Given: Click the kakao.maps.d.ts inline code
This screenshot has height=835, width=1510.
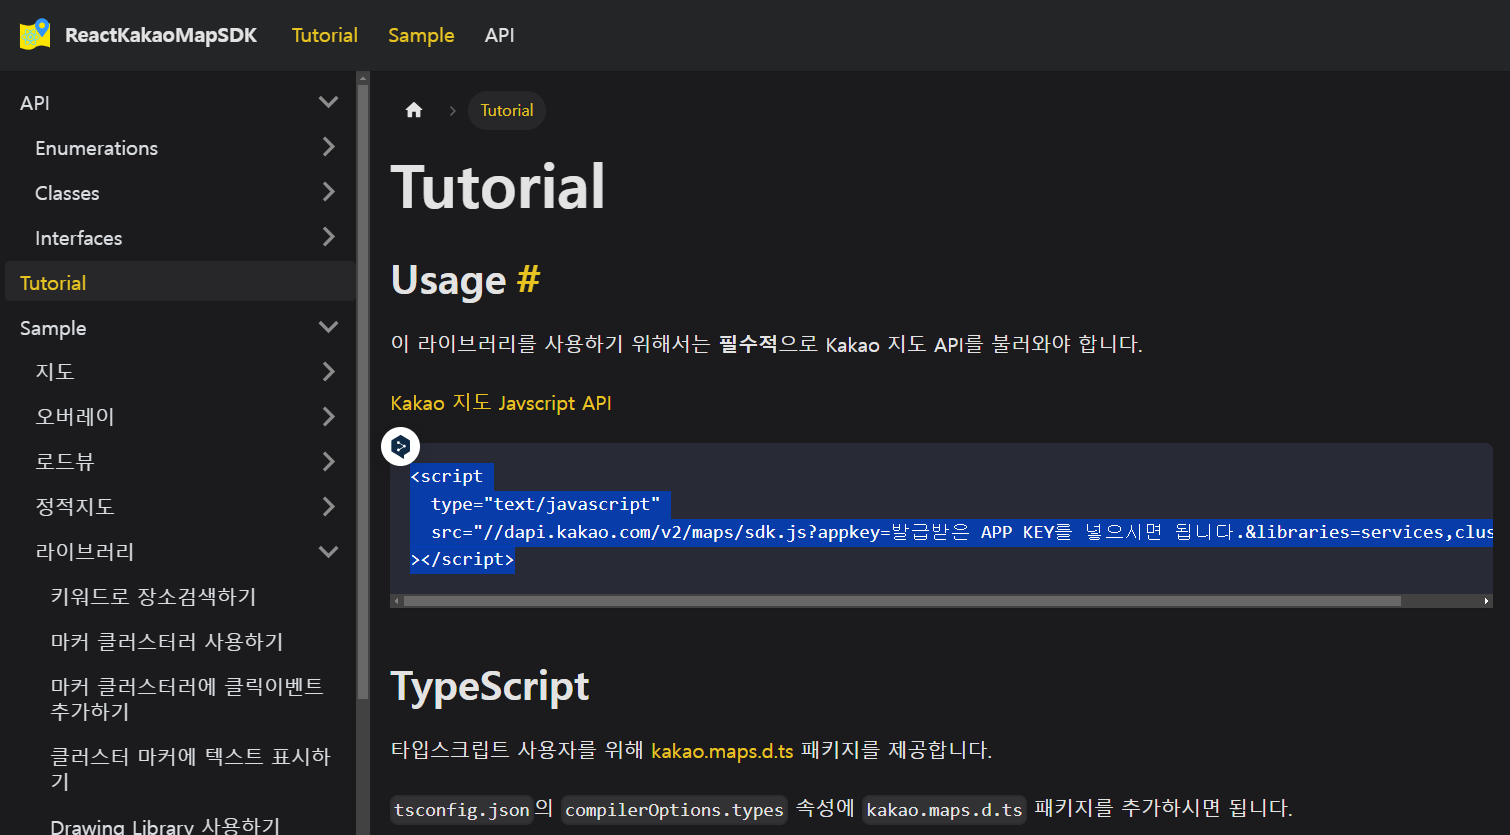Looking at the screenshot, I should click(x=944, y=809).
